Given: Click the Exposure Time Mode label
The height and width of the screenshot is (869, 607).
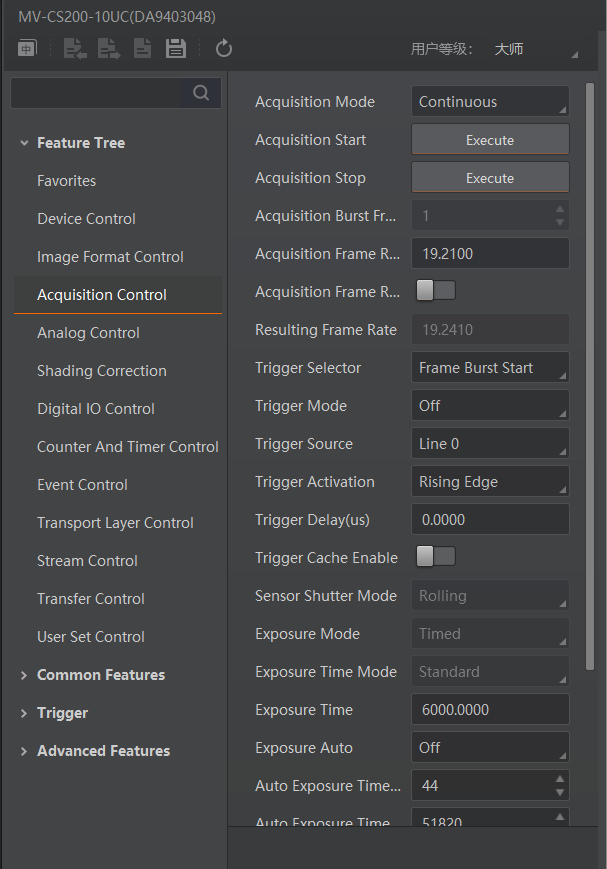Looking at the screenshot, I should [326, 672].
